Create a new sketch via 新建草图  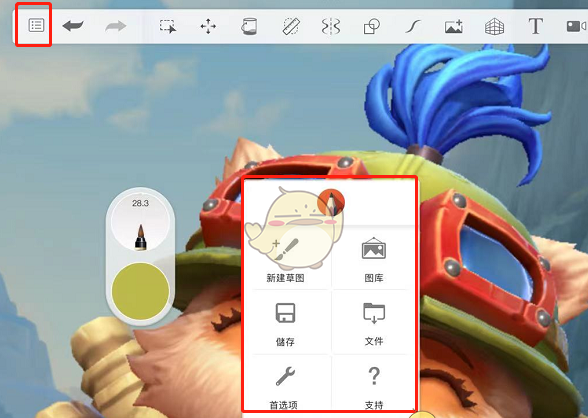tap(285, 259)
